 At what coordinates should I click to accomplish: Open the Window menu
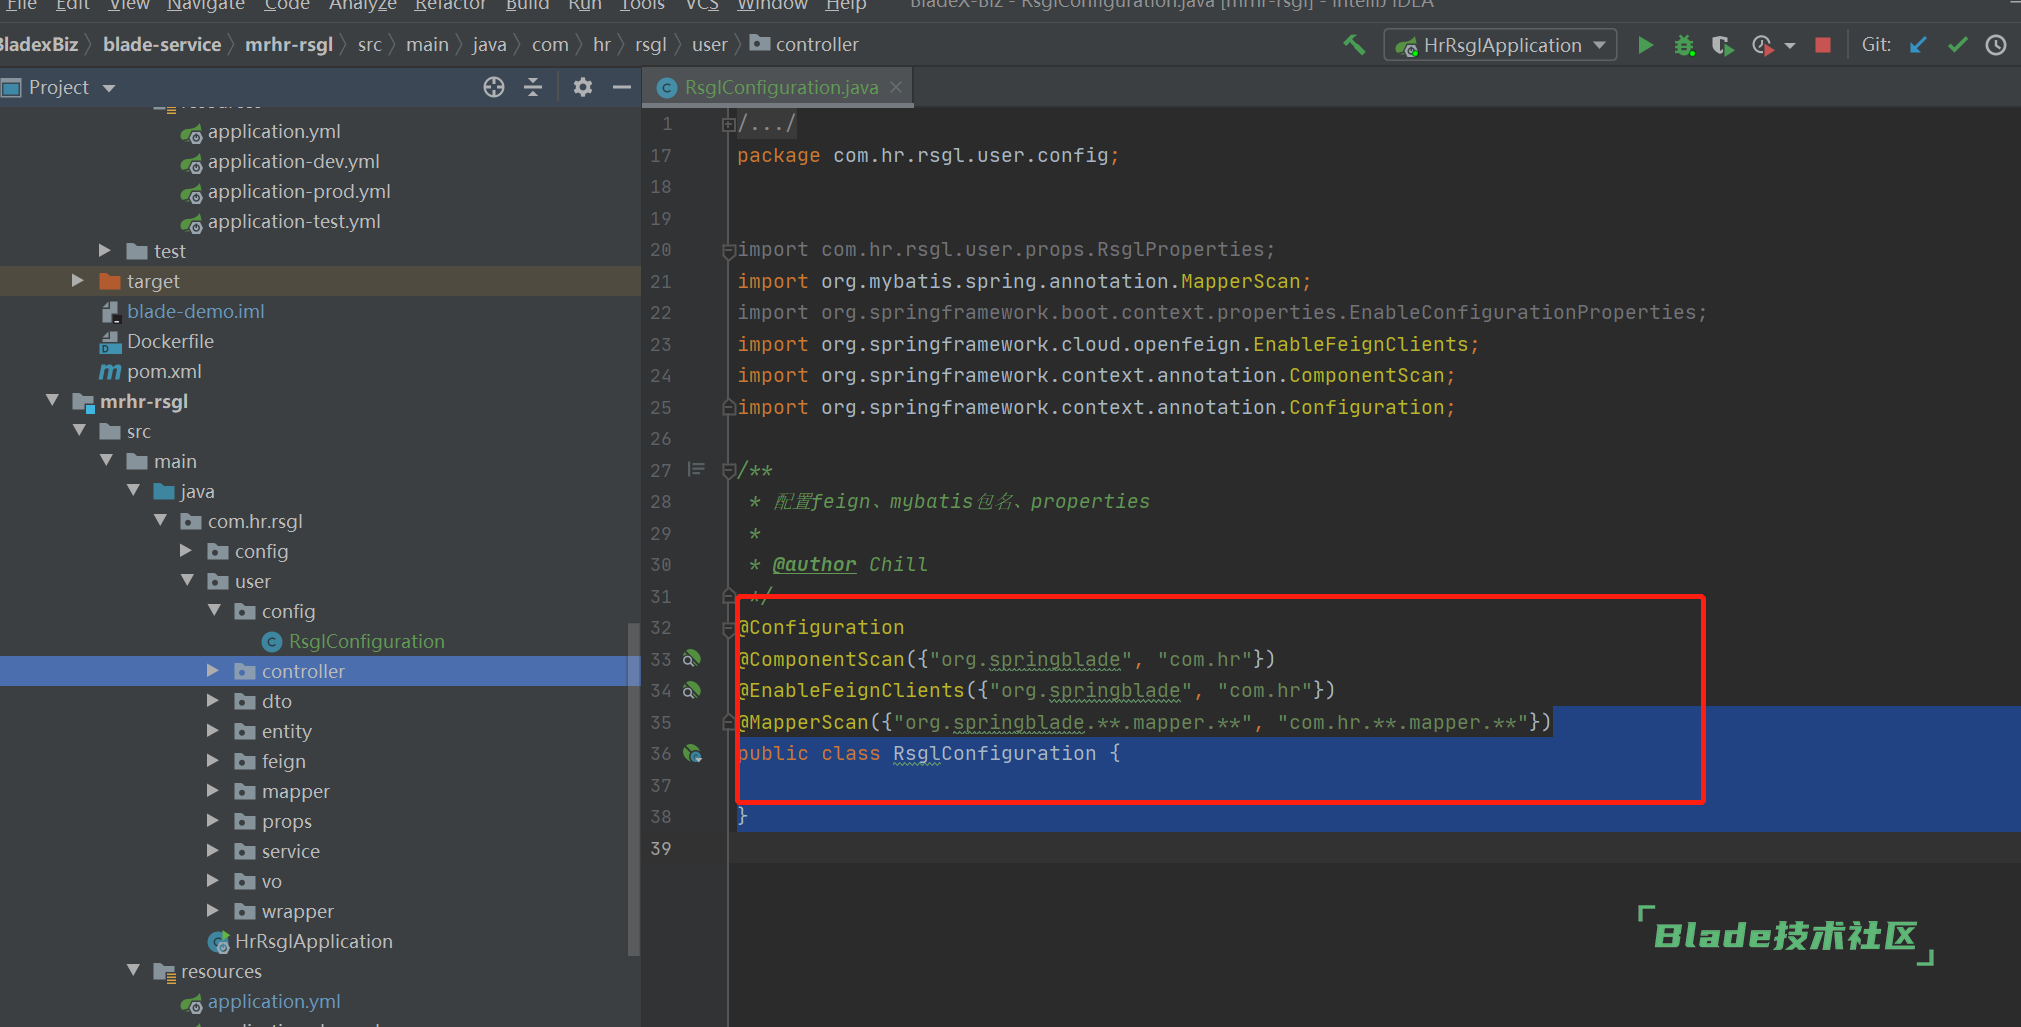tap(772, 5)
